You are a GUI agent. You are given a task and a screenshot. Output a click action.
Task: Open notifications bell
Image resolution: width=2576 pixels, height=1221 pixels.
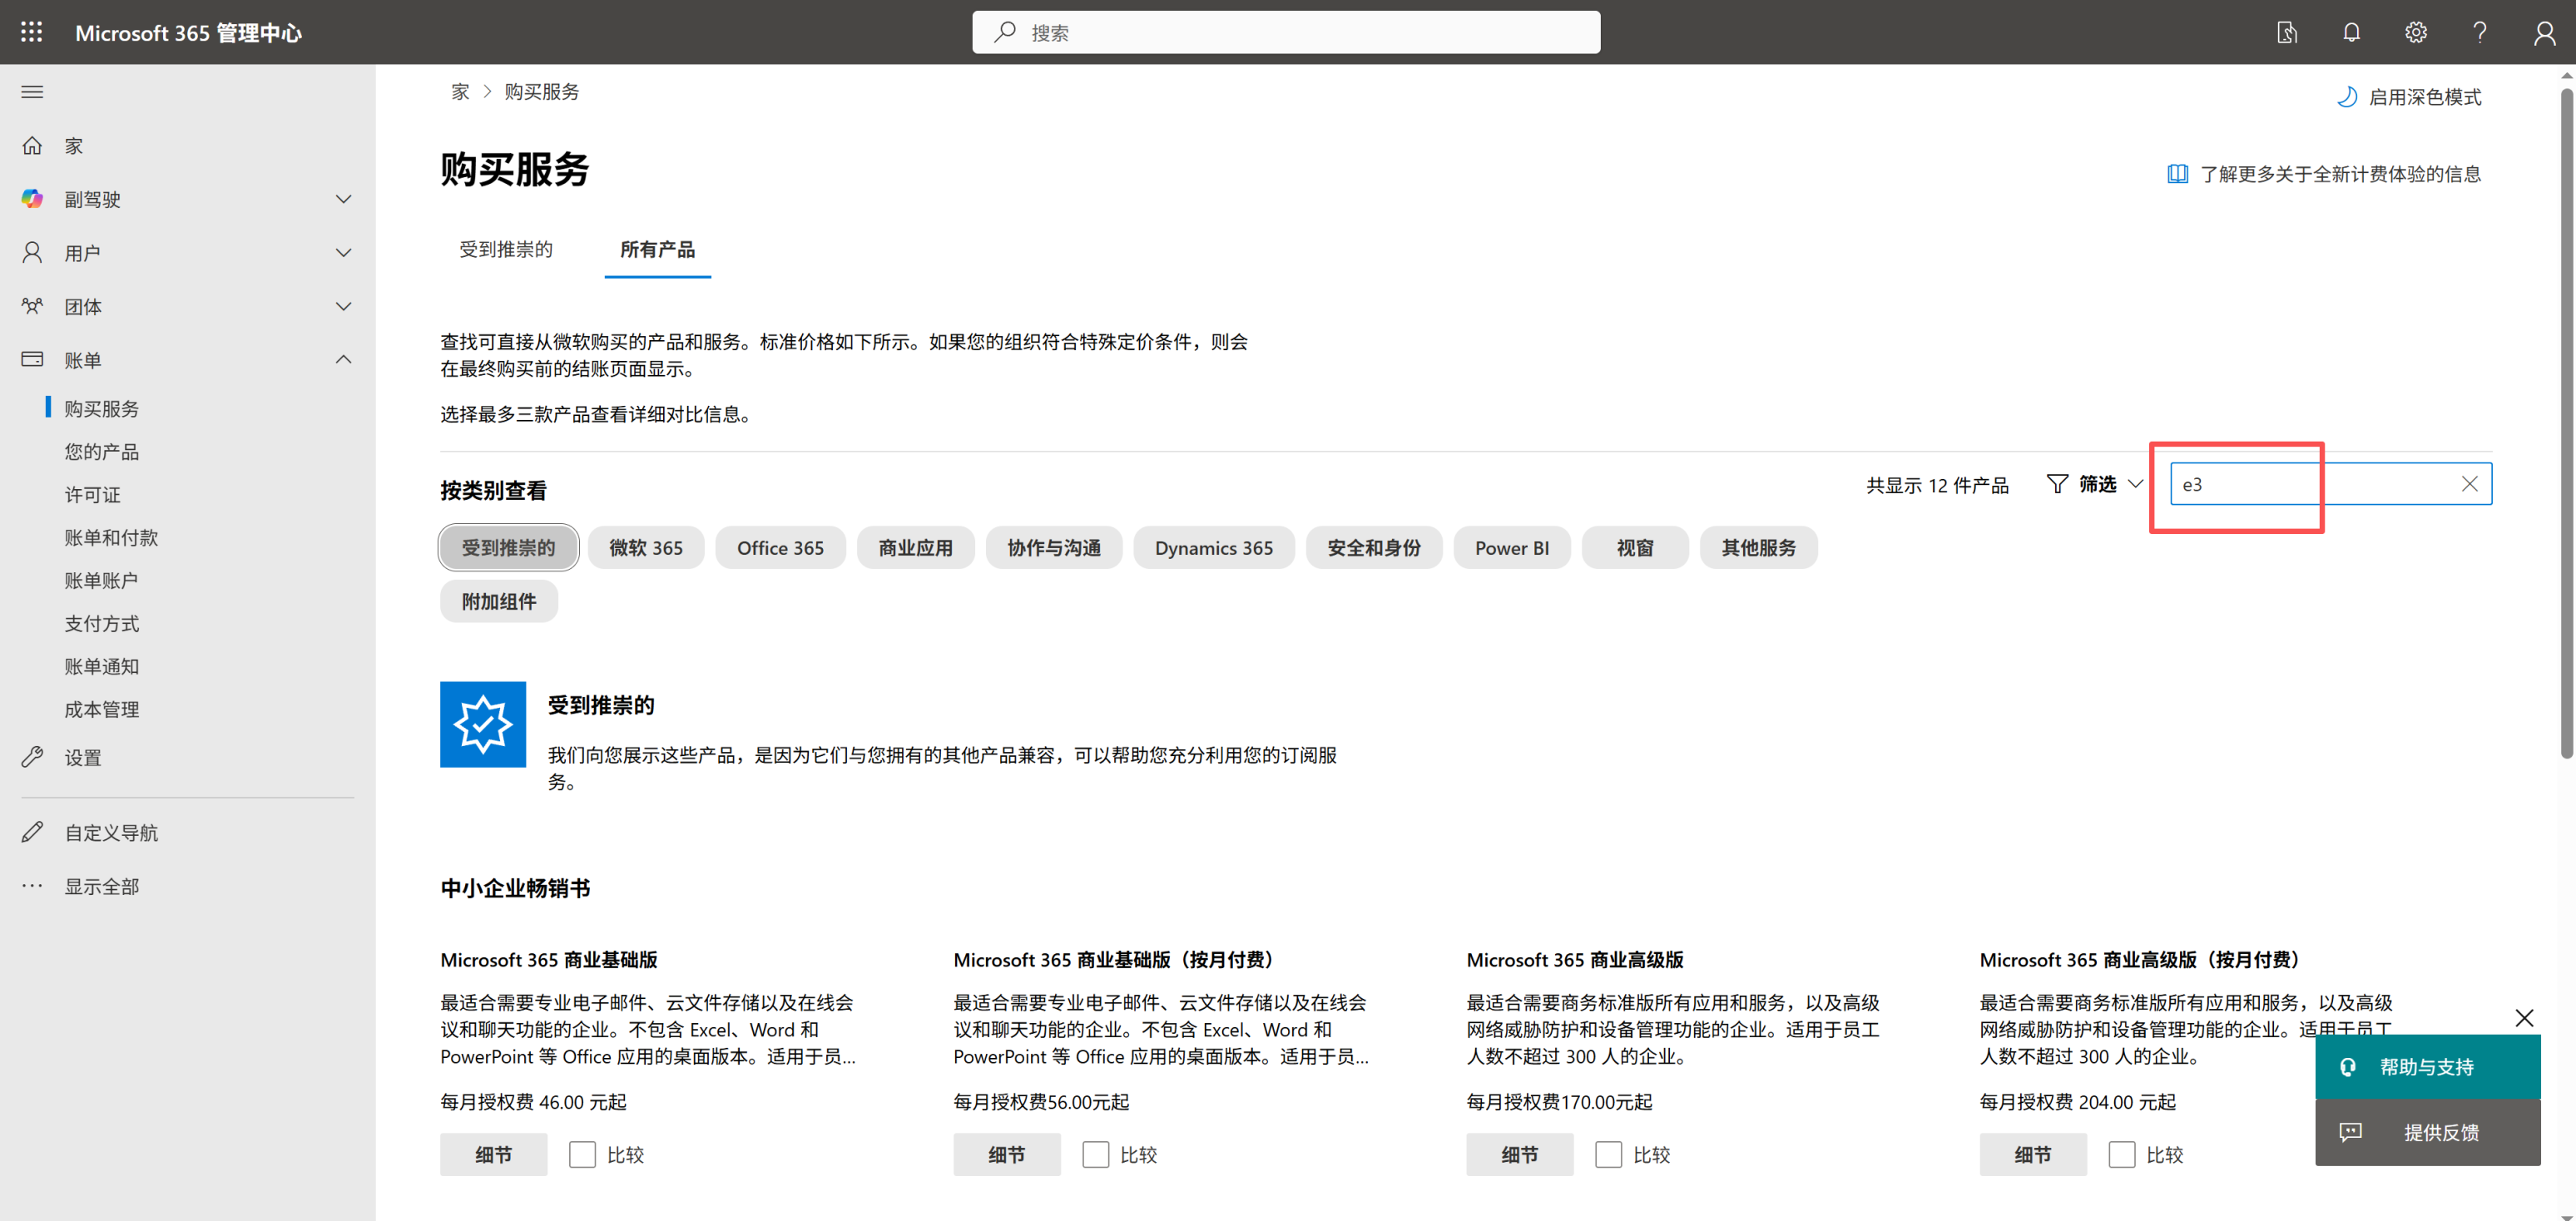[x=2351, y=31]
